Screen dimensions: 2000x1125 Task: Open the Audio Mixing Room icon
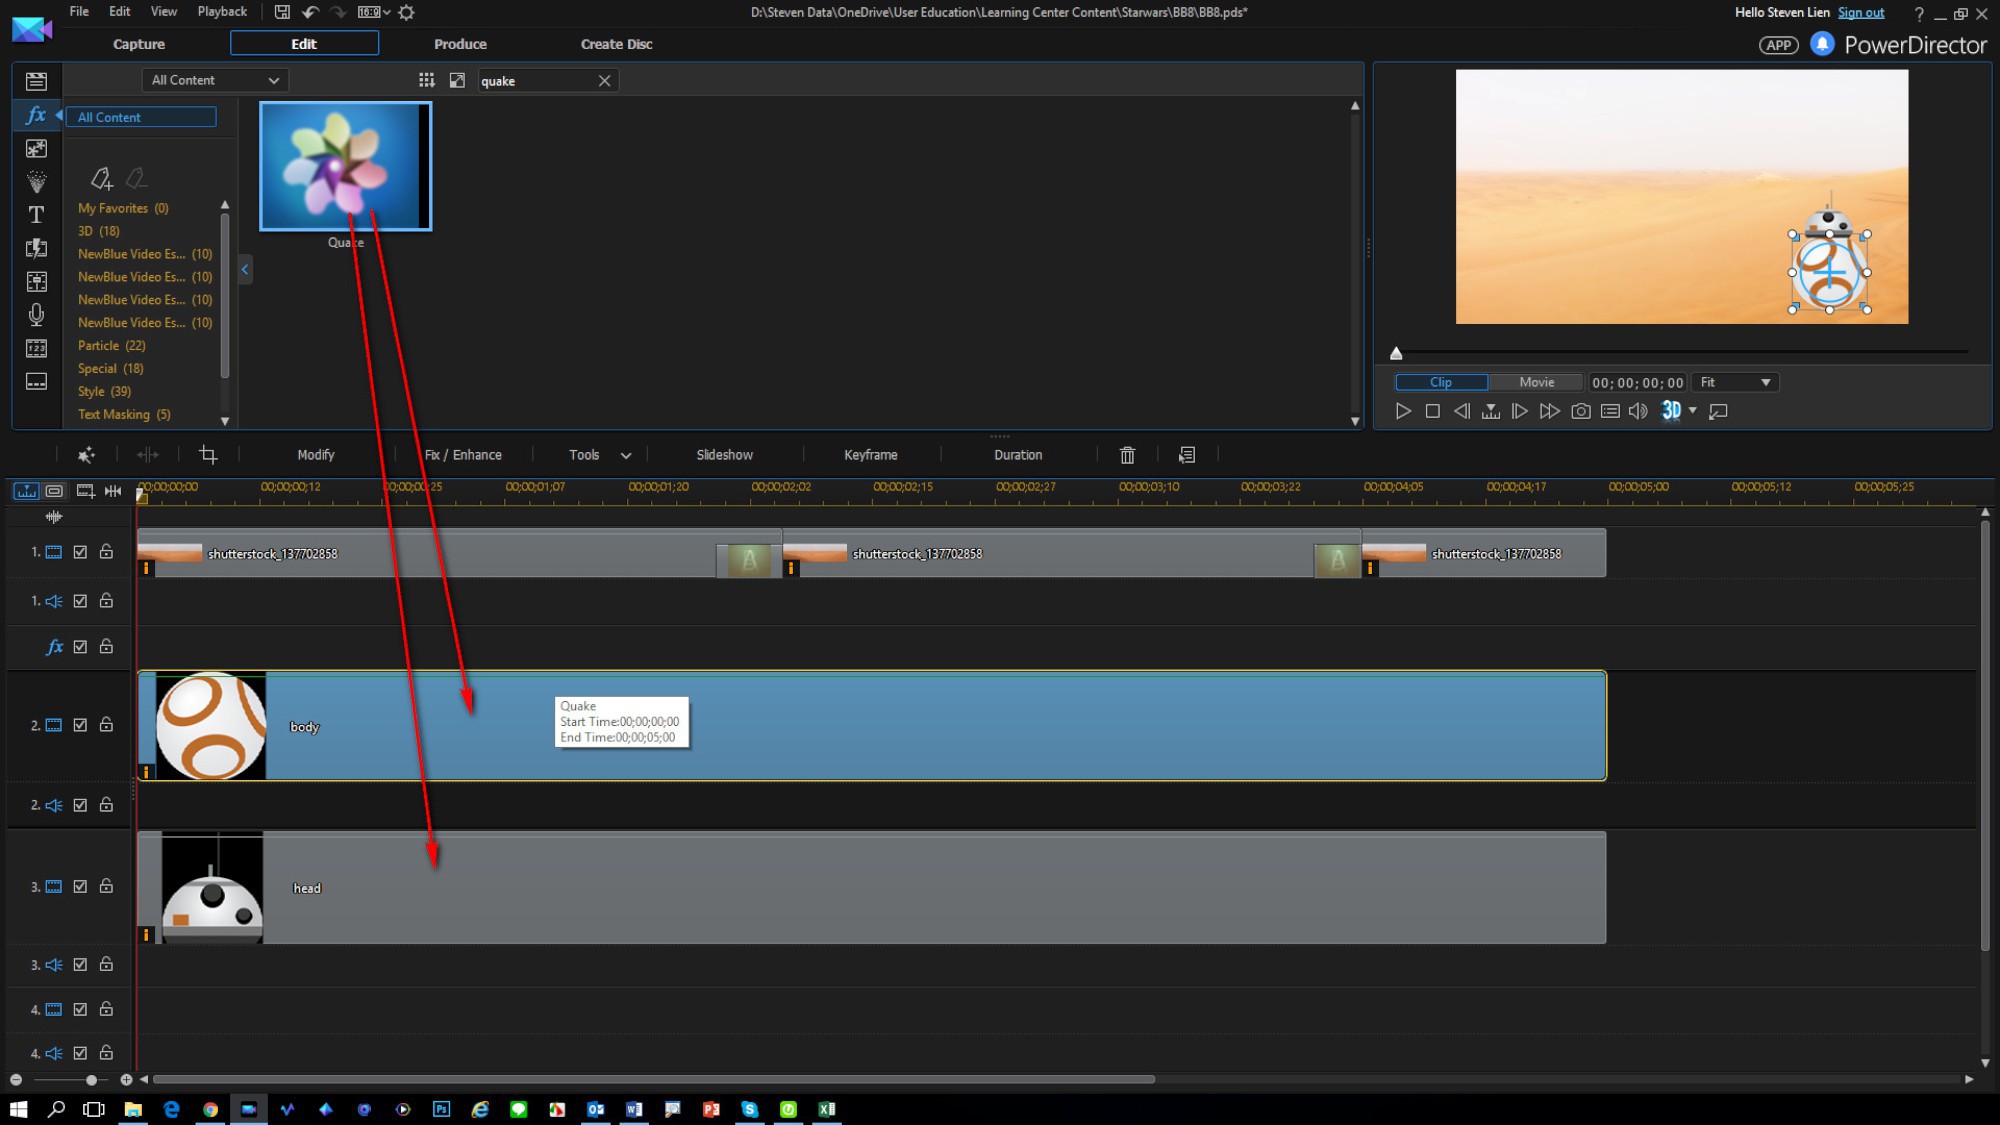(36, 281)
